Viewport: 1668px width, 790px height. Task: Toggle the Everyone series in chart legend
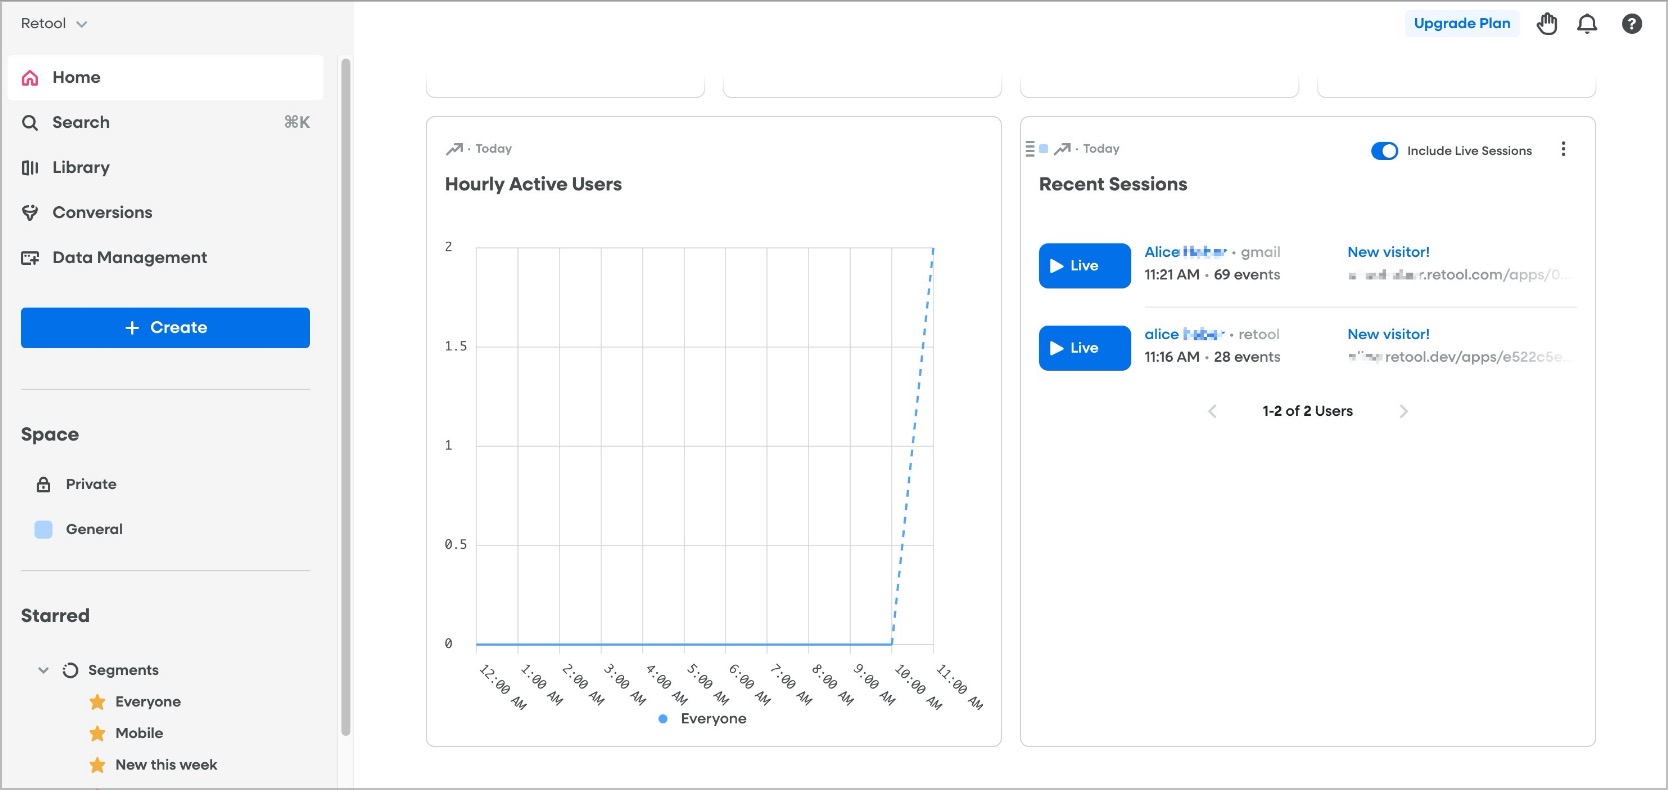(x=703, y=718)
